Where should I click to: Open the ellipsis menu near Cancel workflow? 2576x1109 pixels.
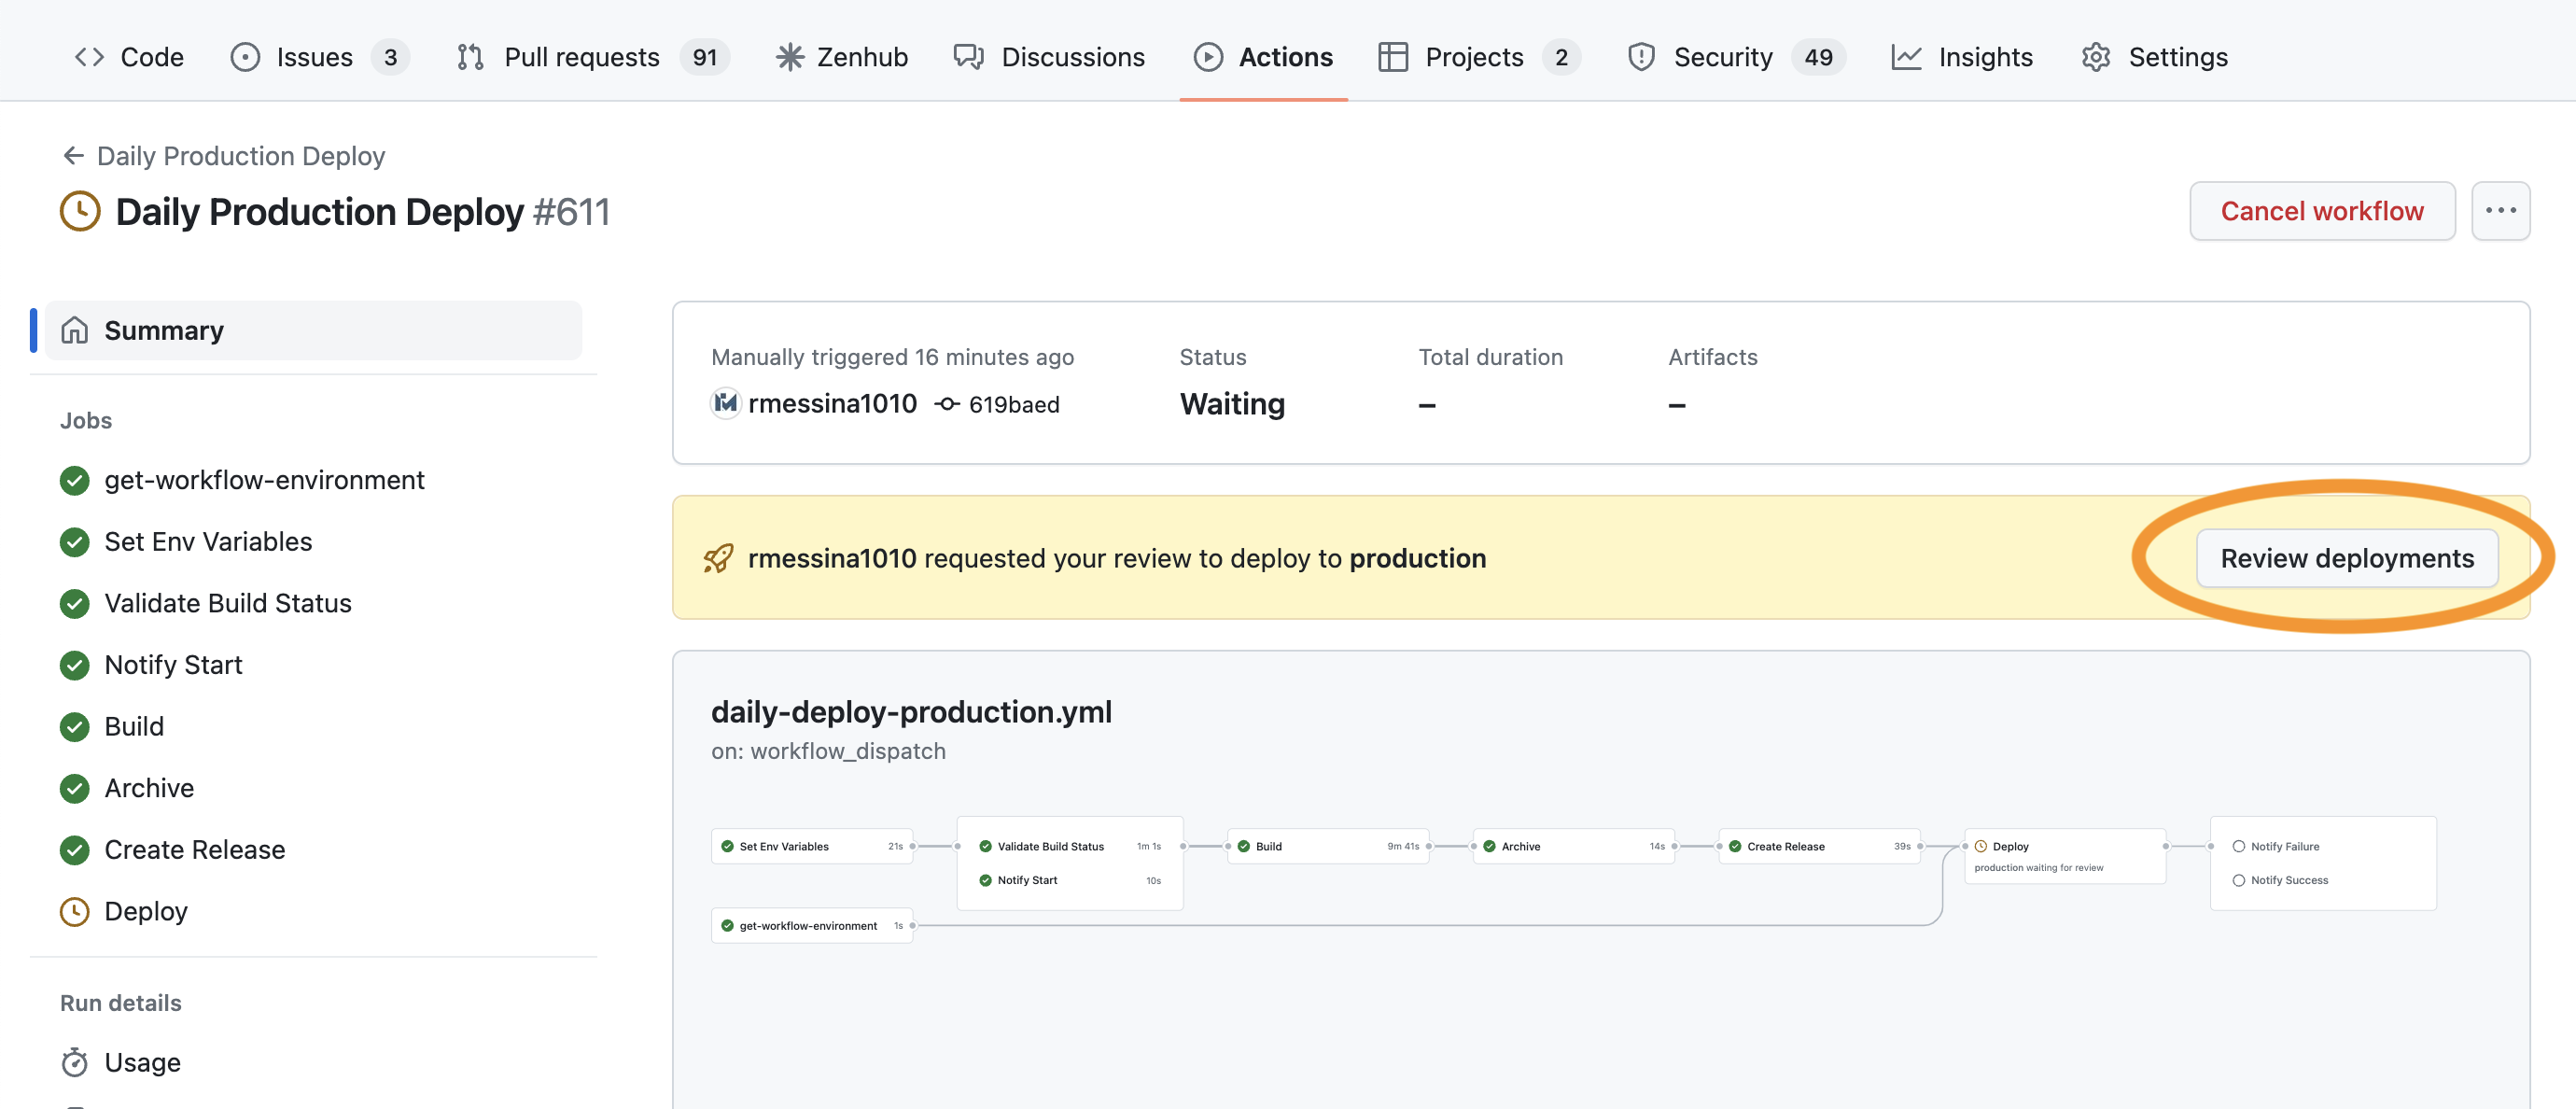tap(2503, 211)
